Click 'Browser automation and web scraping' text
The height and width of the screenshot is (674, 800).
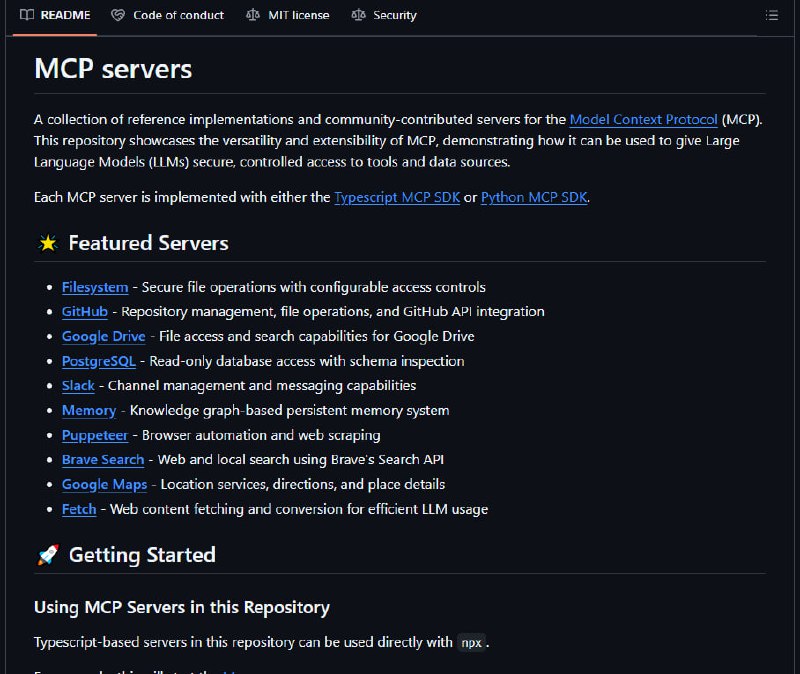(x=261, y=435)
